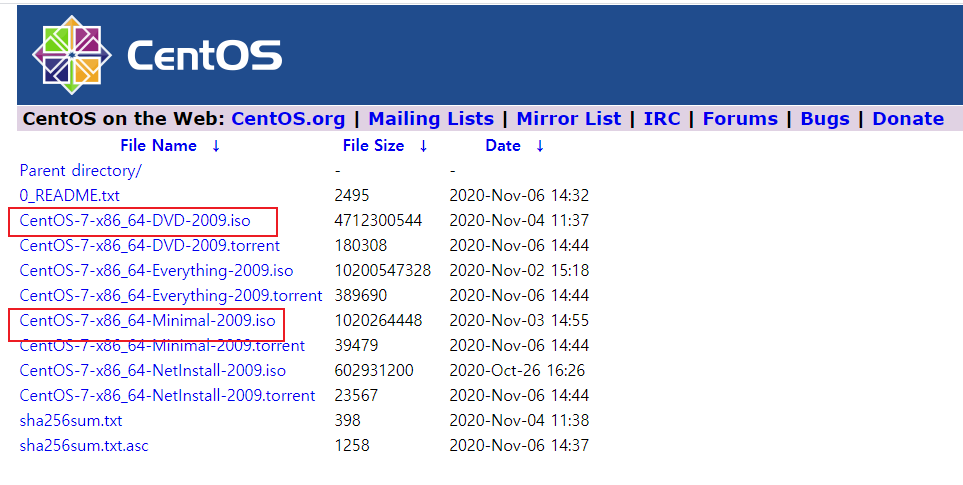963x485 pixels.
Task: Open the CentOS.org link
Action: coord(288,118)
